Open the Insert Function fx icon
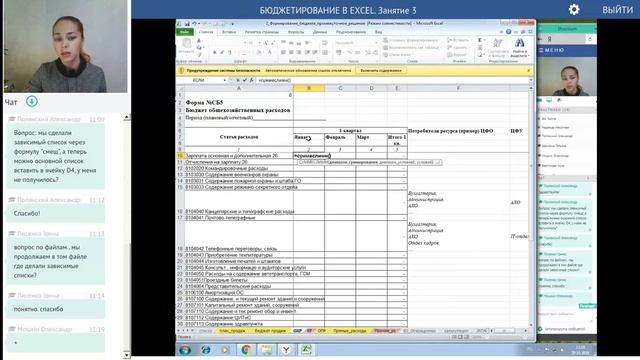Screen dimensions: 640x360 [x=251, y=80]
